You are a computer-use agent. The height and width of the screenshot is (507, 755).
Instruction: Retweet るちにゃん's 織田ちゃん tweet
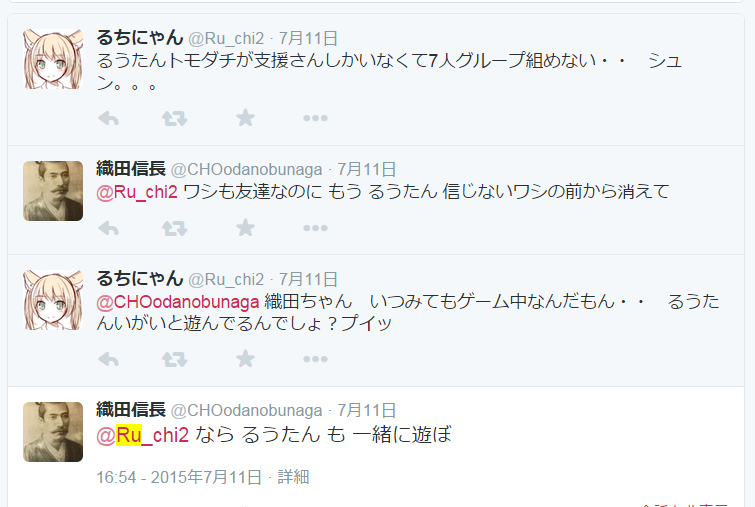(x=174, y=359)
